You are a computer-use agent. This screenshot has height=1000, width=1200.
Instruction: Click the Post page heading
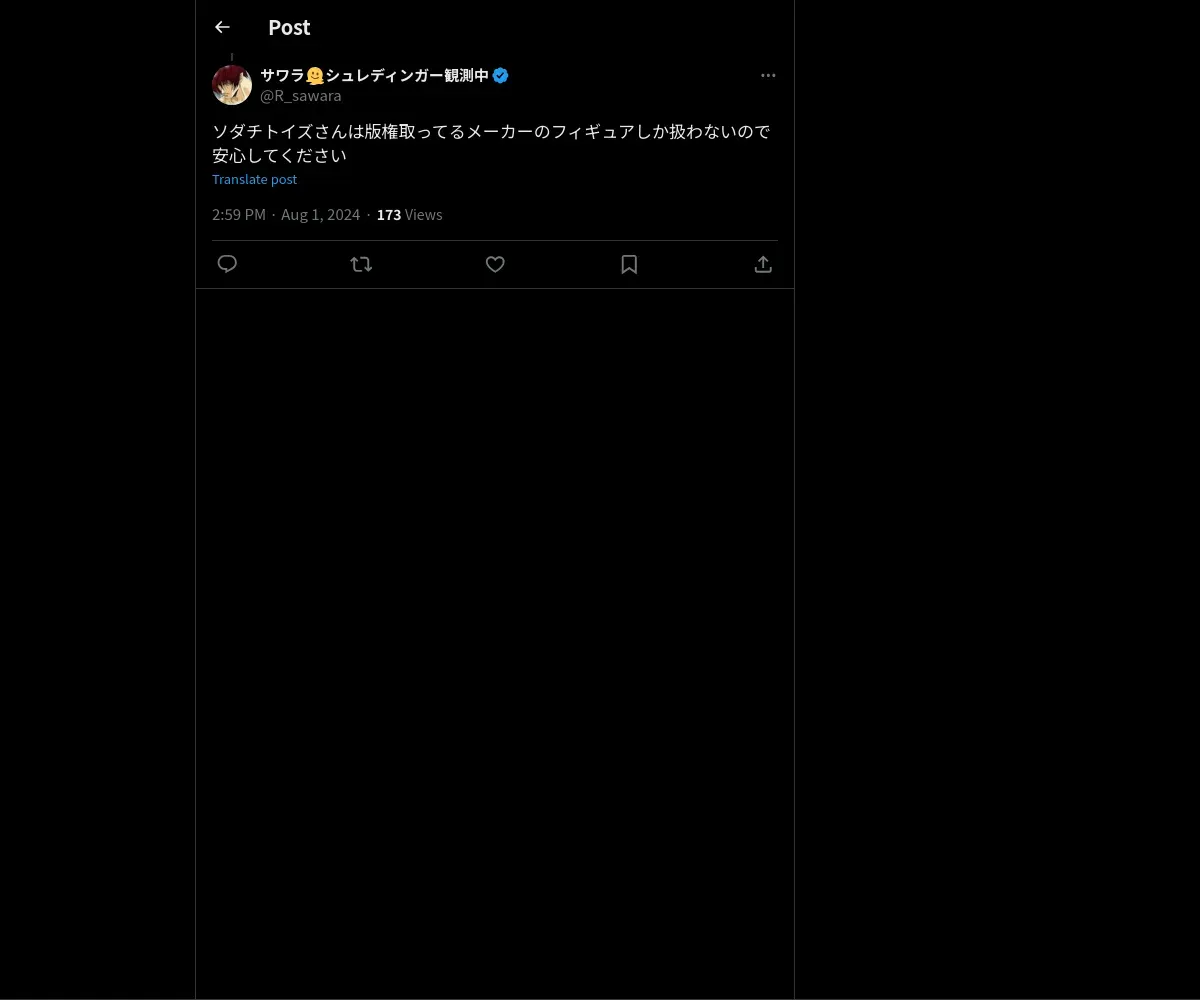pyautogui.click(x=289, y=27)
